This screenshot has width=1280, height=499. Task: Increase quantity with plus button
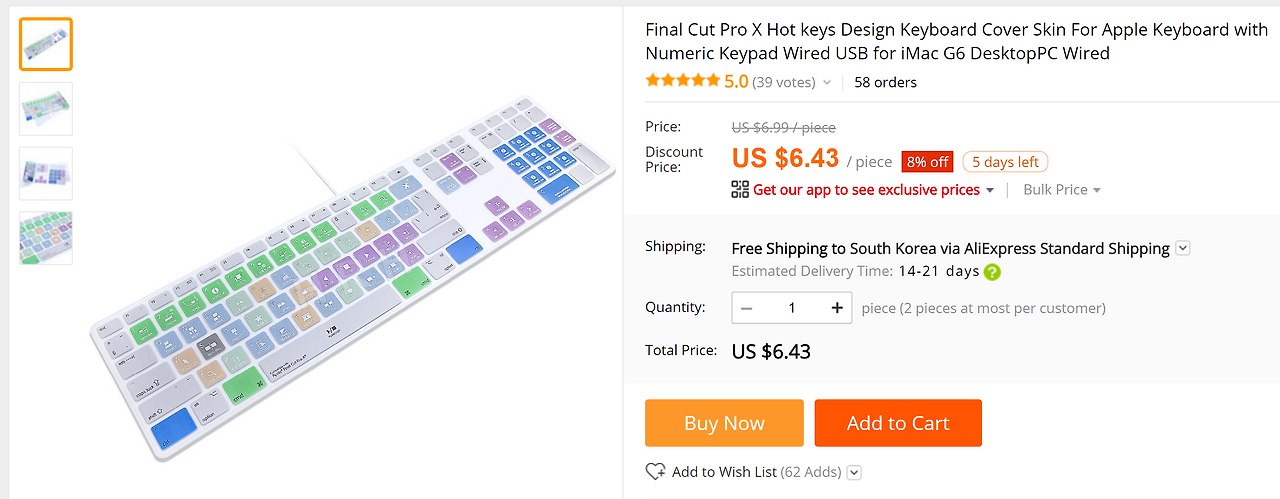click(x=837, y=308)
